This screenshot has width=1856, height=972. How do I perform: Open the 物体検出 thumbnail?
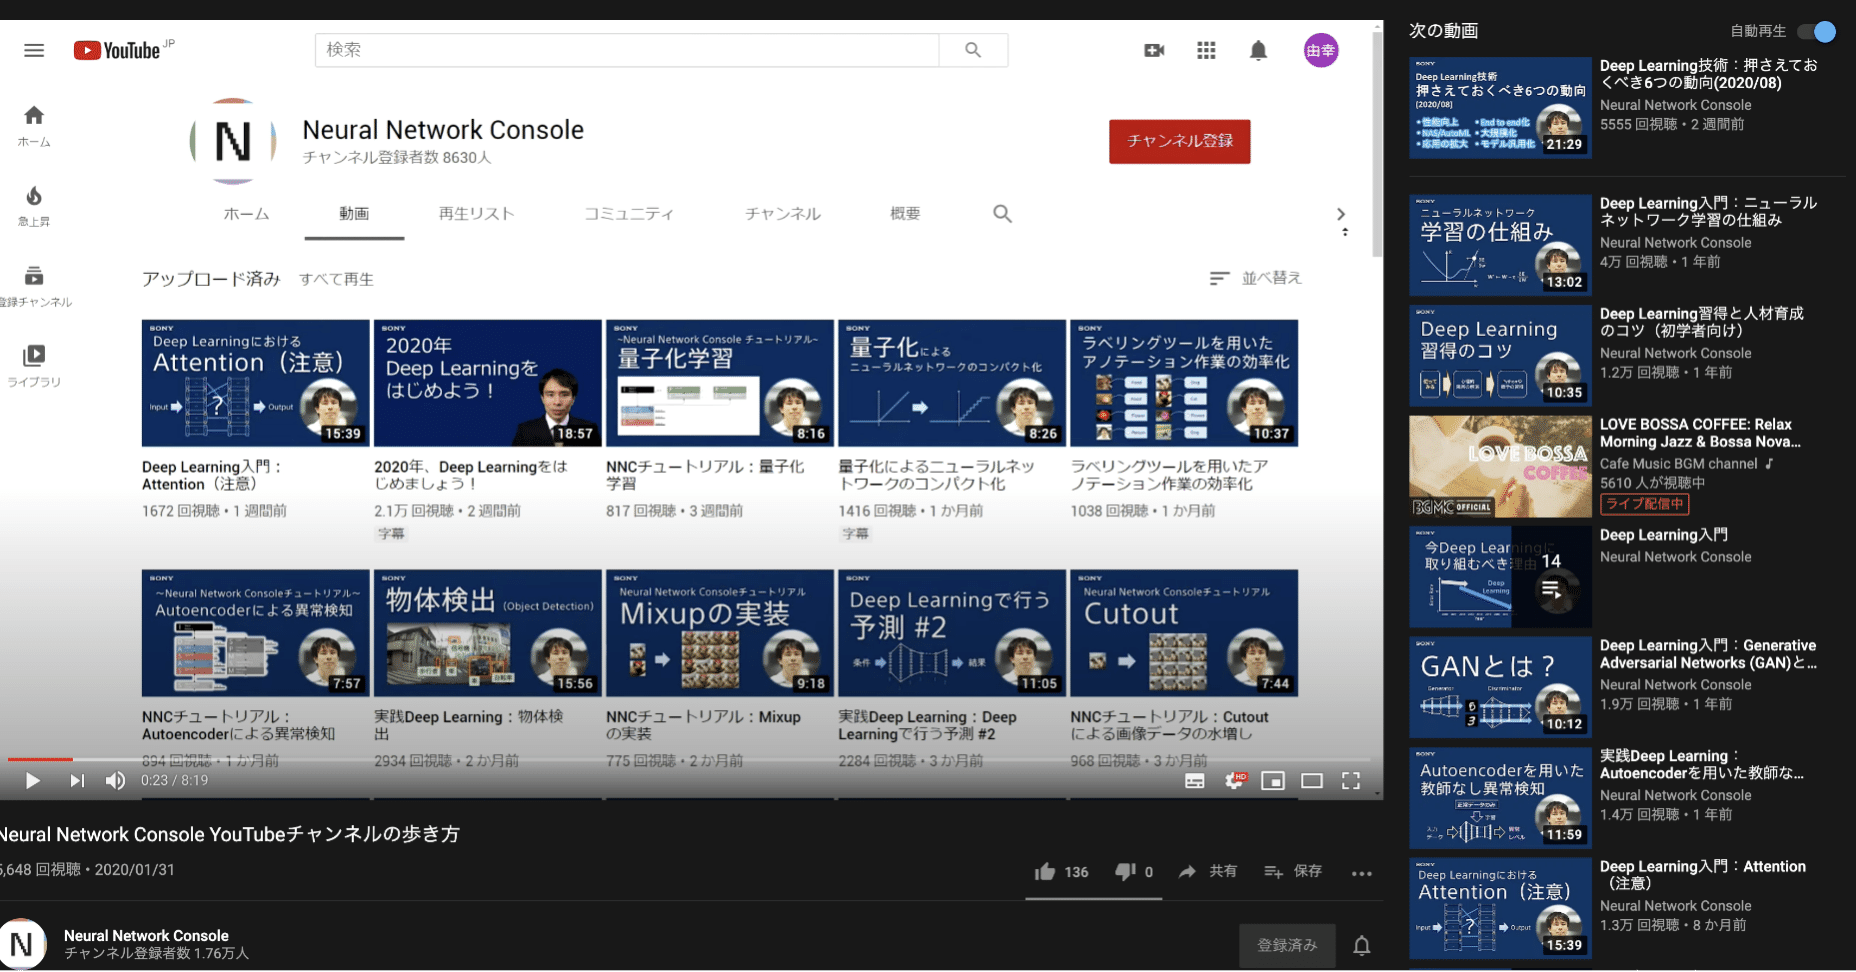(488, 633)
